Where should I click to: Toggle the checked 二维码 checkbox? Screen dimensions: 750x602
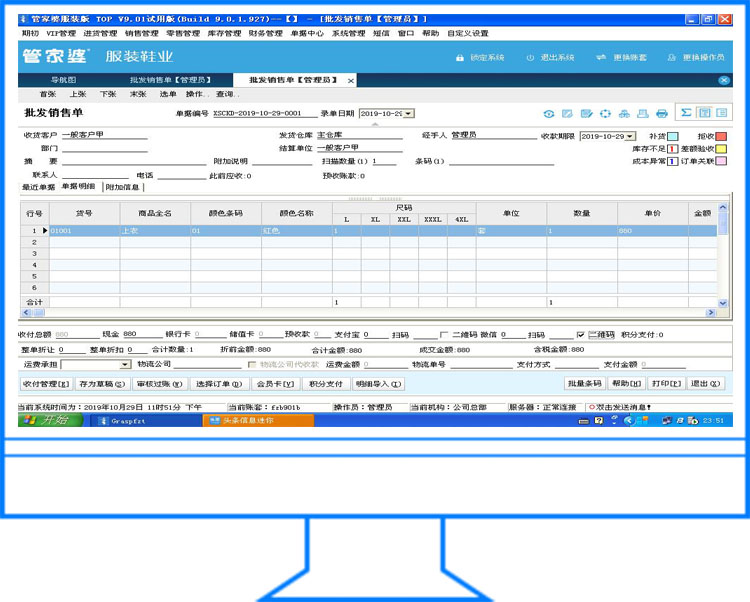(581, 335)
